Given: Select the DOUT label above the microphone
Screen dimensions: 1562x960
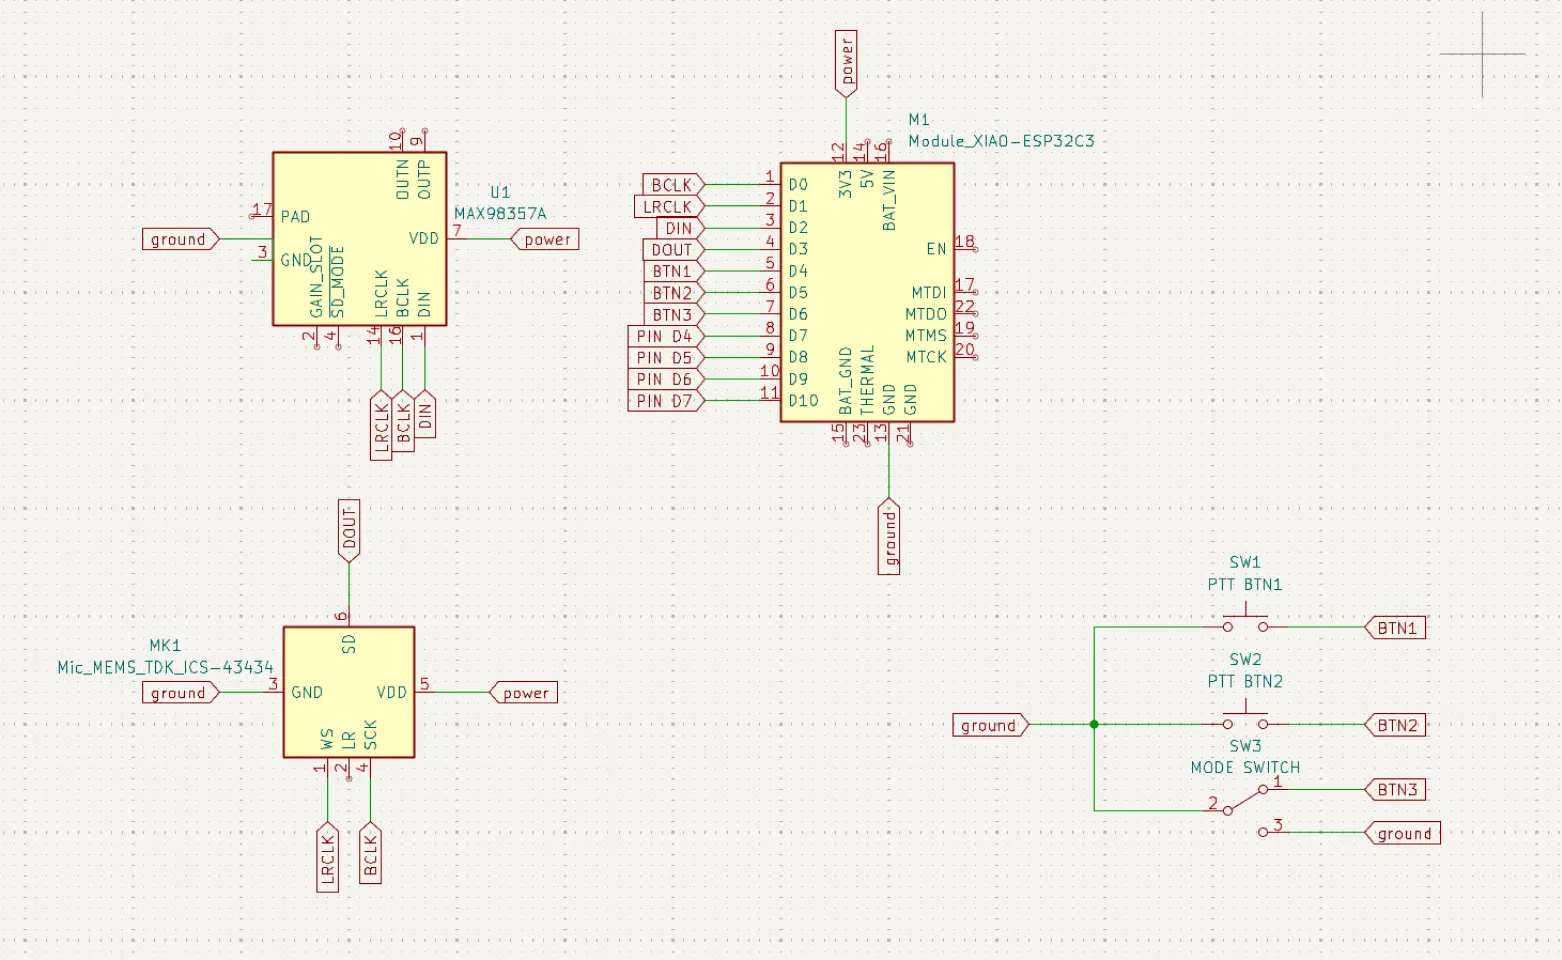Looking at the screenshot, I should tap(349, 530).
